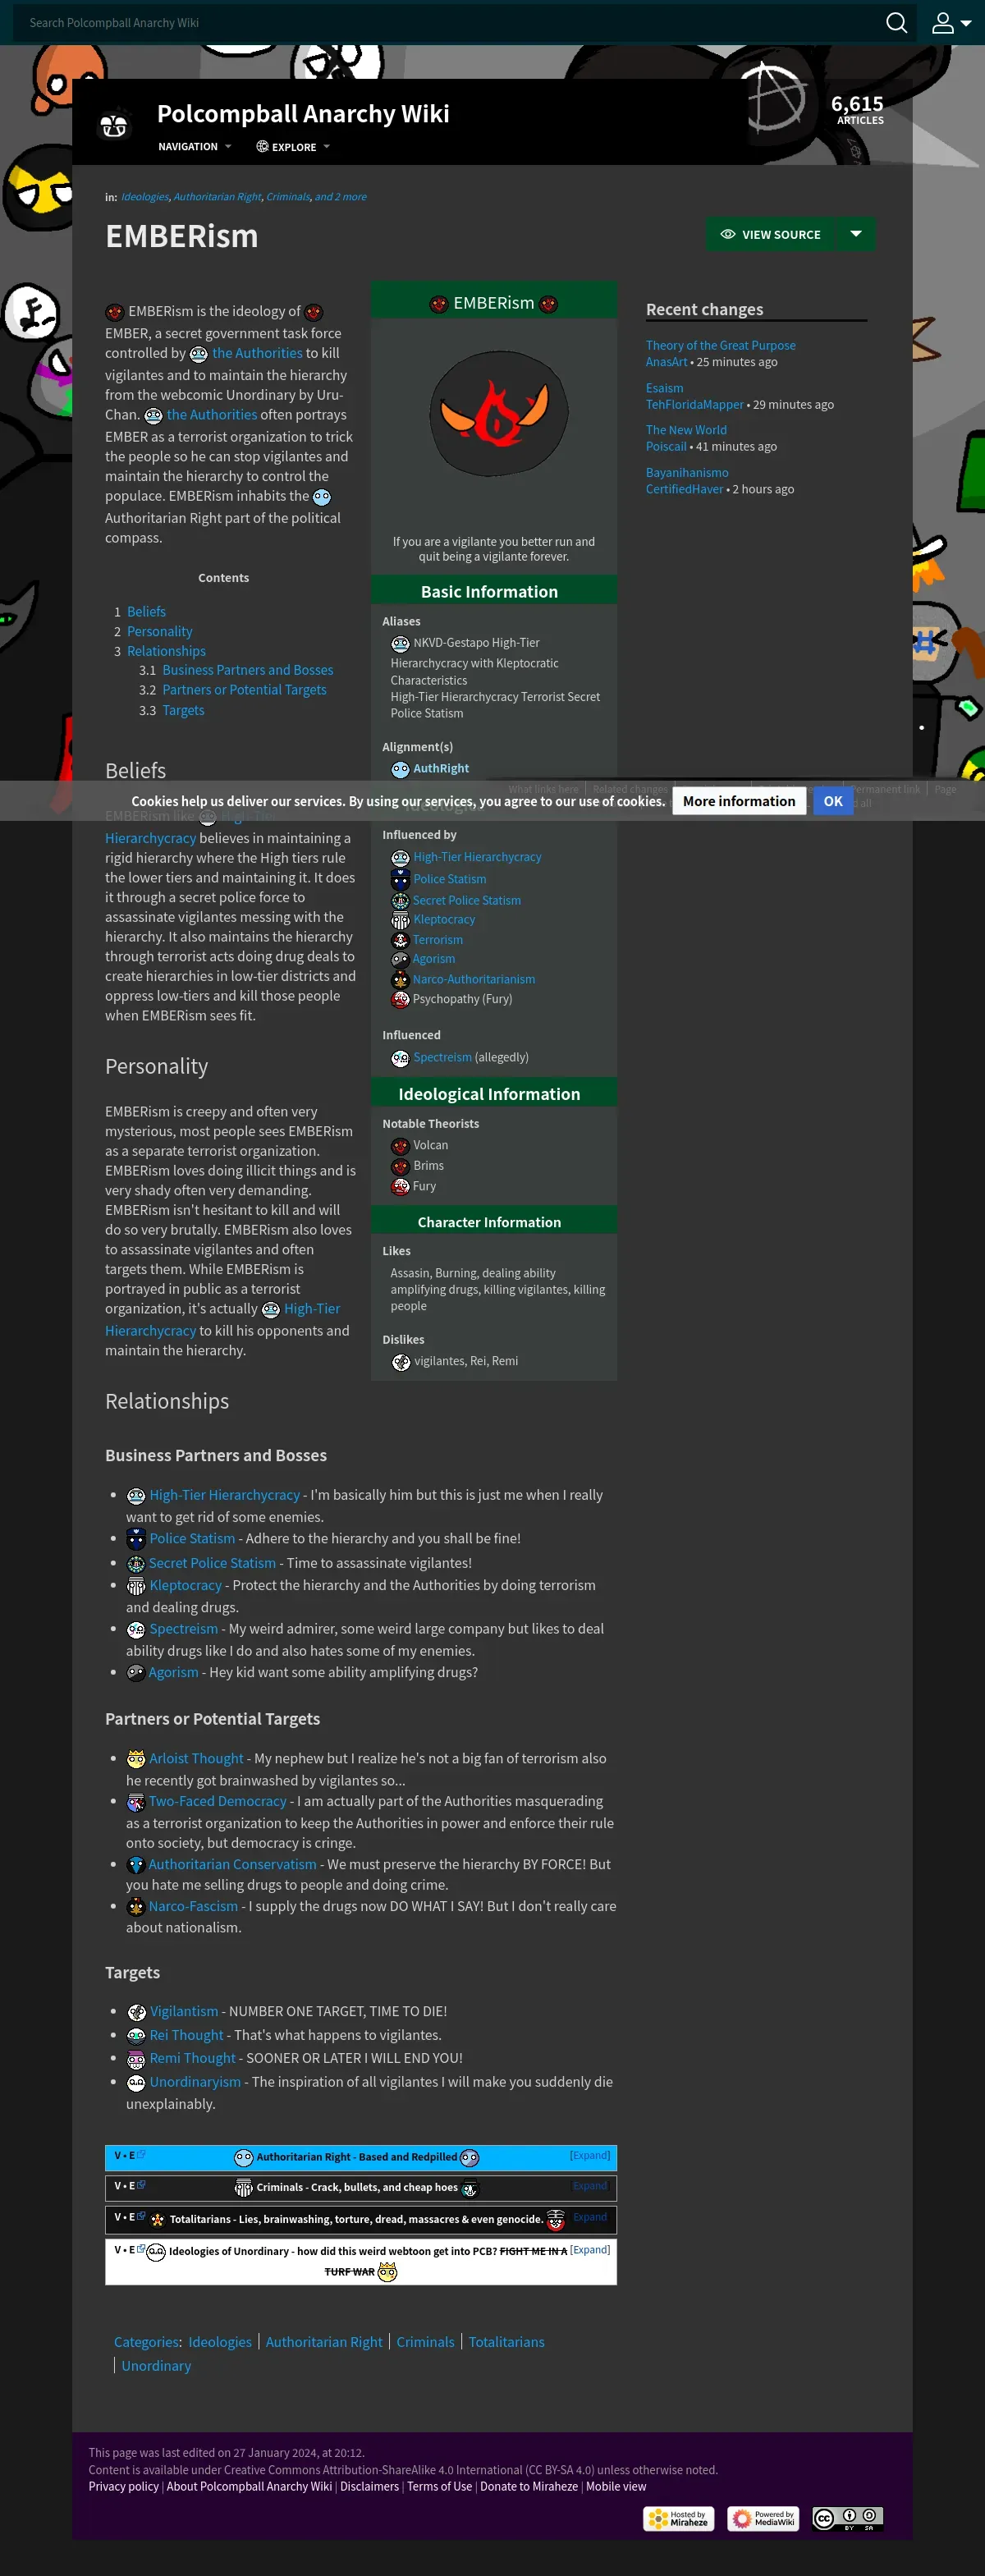Open Spectreism link in Business Partners list

(184, 1629)
